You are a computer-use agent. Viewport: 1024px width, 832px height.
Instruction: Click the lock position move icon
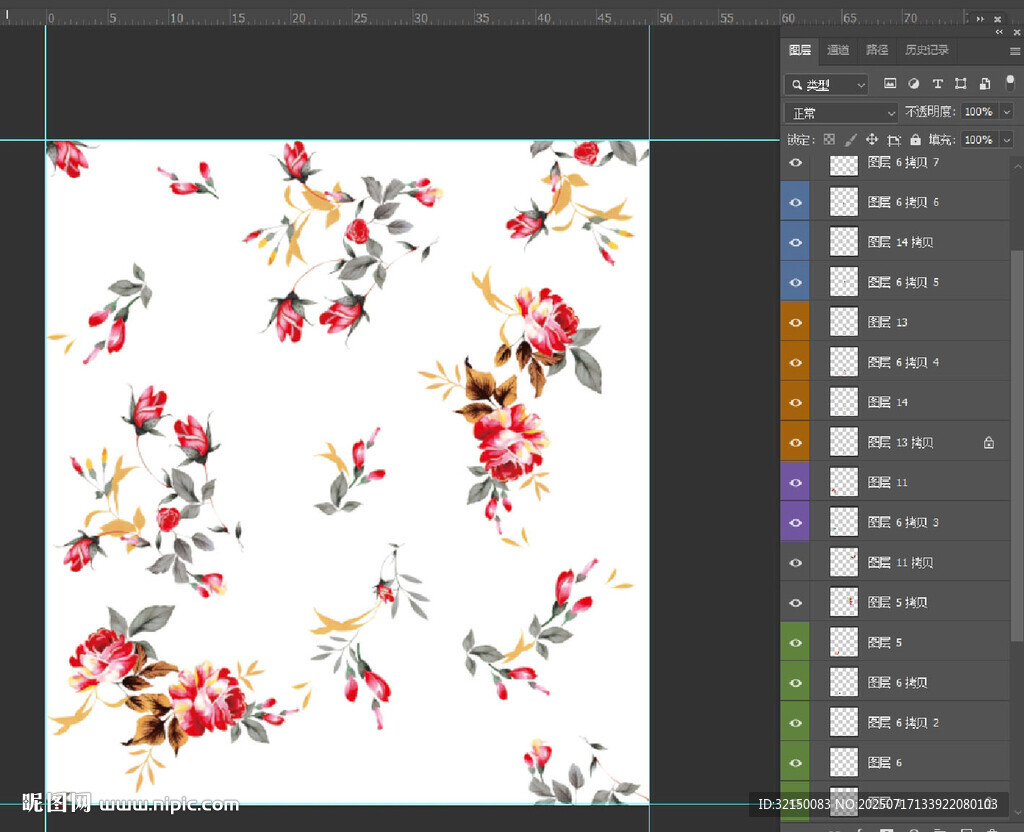pyautogui.click(x=872, y=140)
